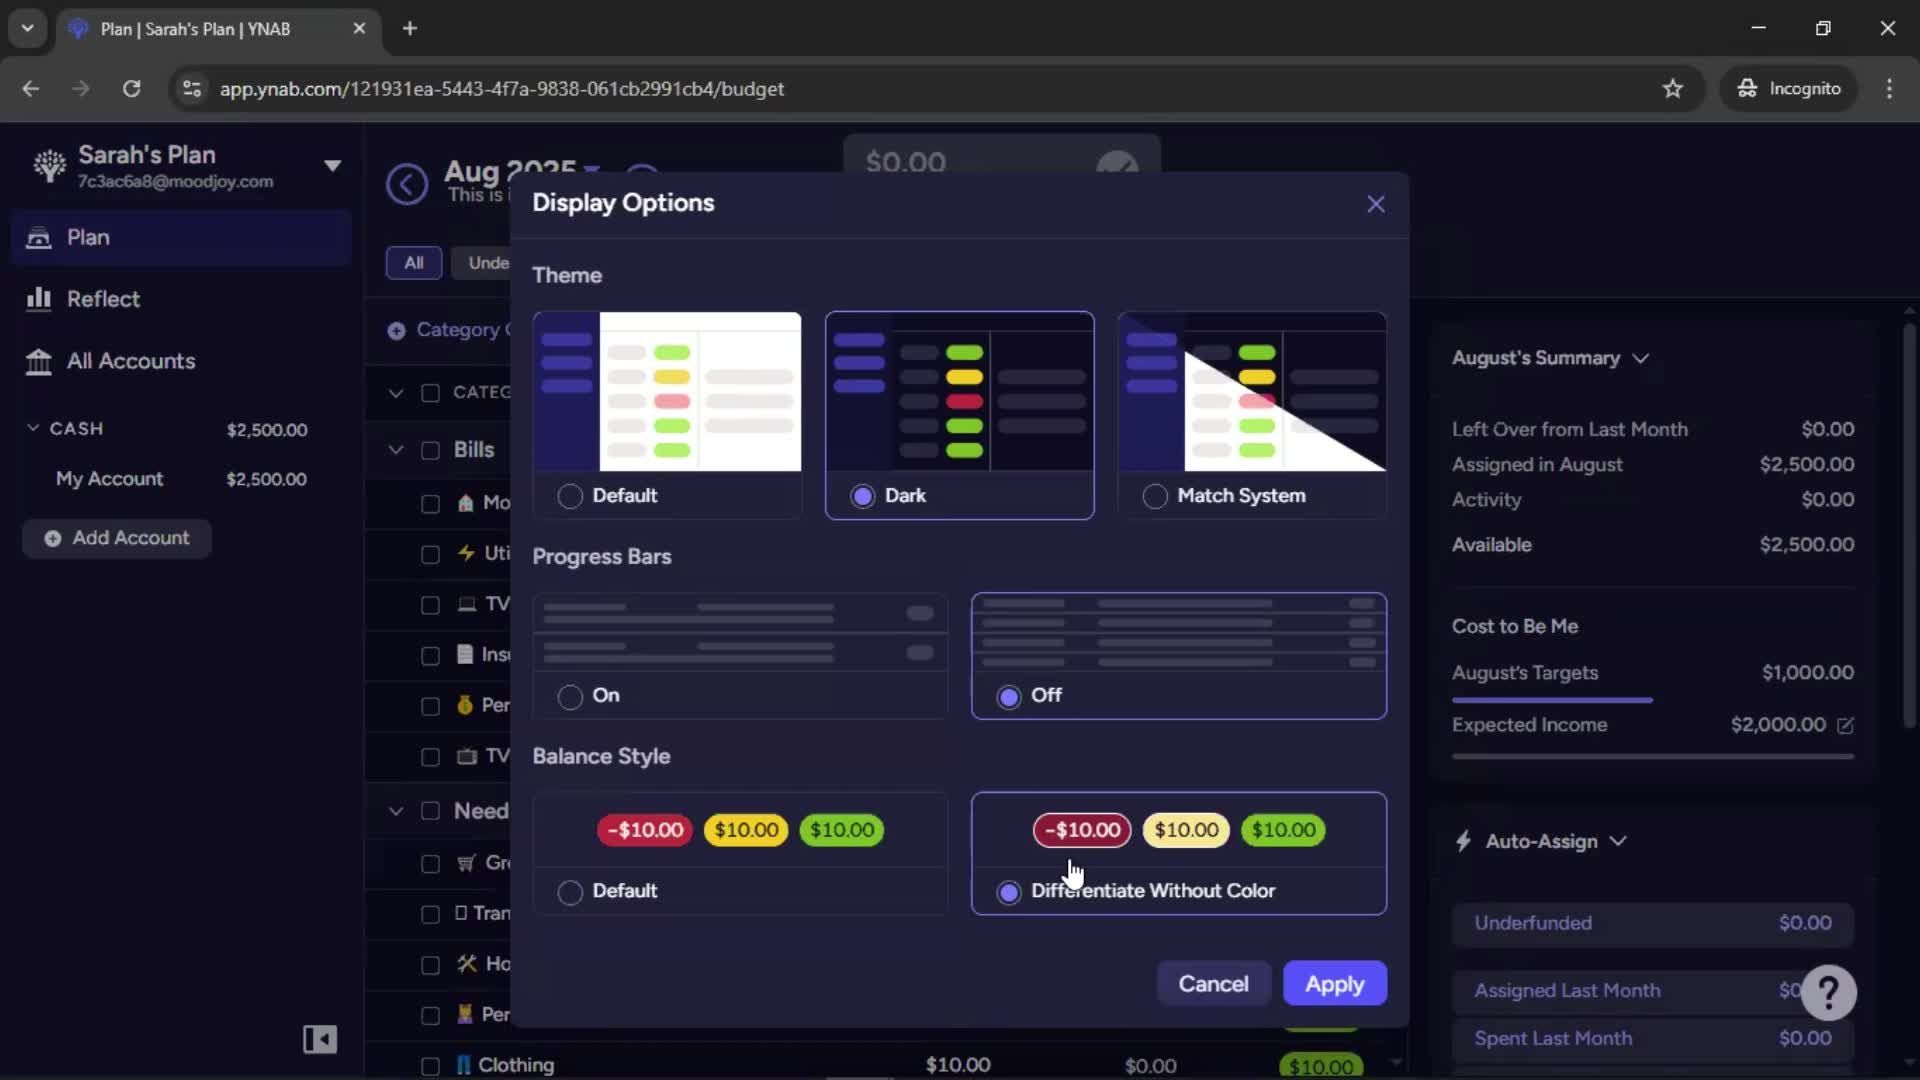This screenshot has width=1920, height=1080.
Task: Click the Plan inbox icon in sidebar
Action: (x=38, y=238)
